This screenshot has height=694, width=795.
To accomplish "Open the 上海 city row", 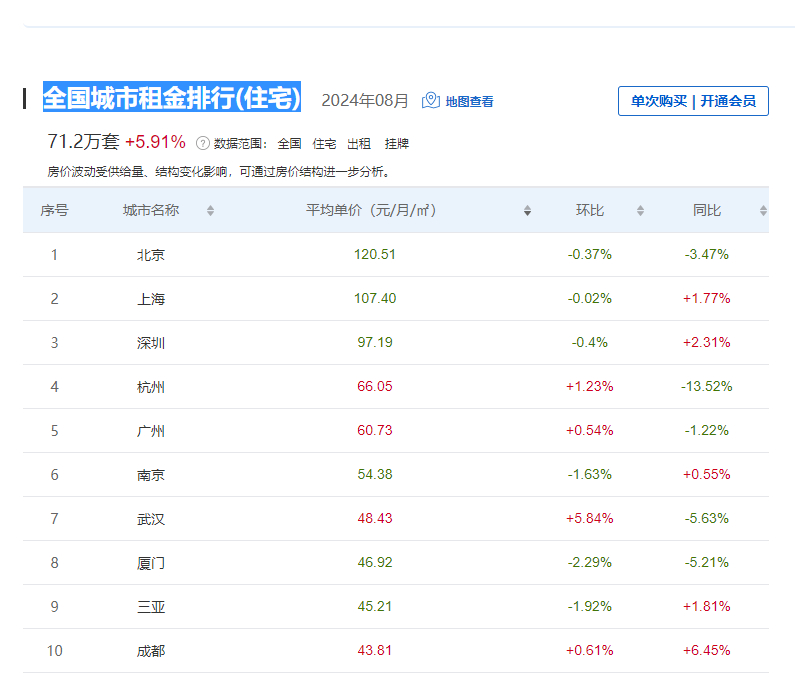I will tap(151, 299).
